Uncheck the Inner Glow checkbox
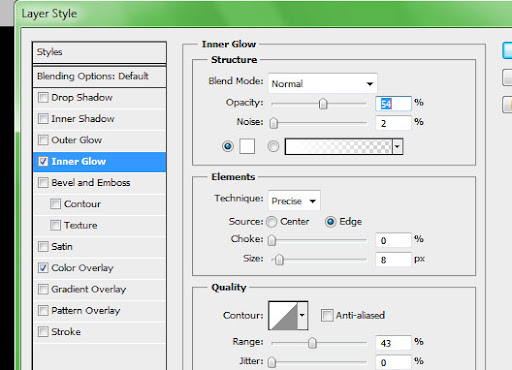This screenshot has height=370, width=512. click(x=43, y=161)
